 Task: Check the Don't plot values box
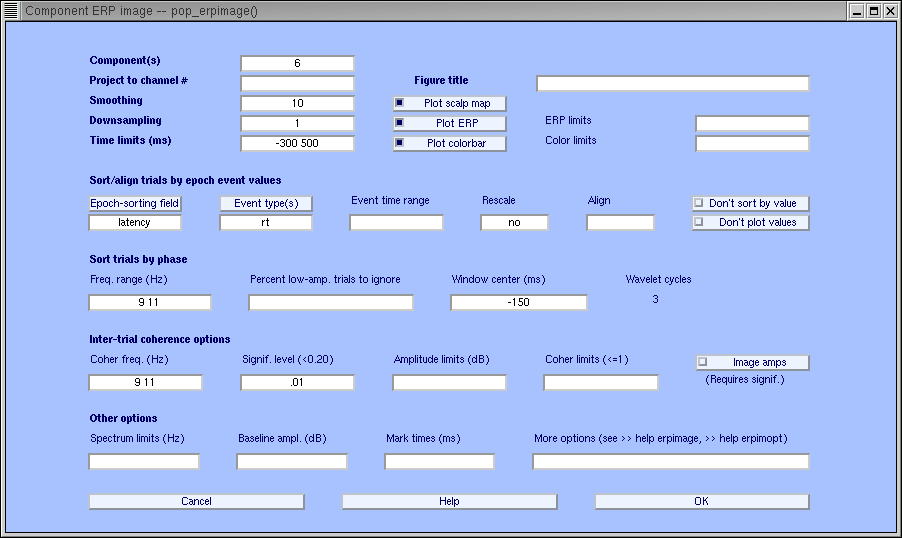700,222
